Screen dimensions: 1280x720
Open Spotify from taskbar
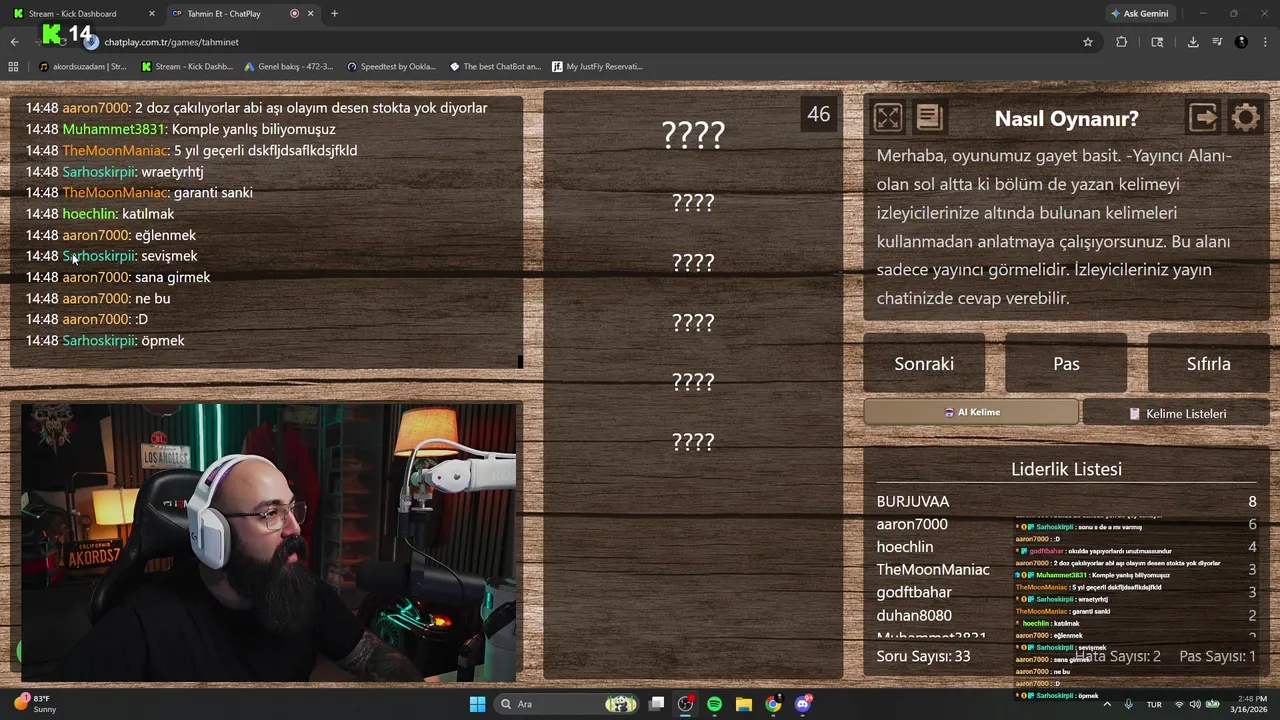point(714,704)
